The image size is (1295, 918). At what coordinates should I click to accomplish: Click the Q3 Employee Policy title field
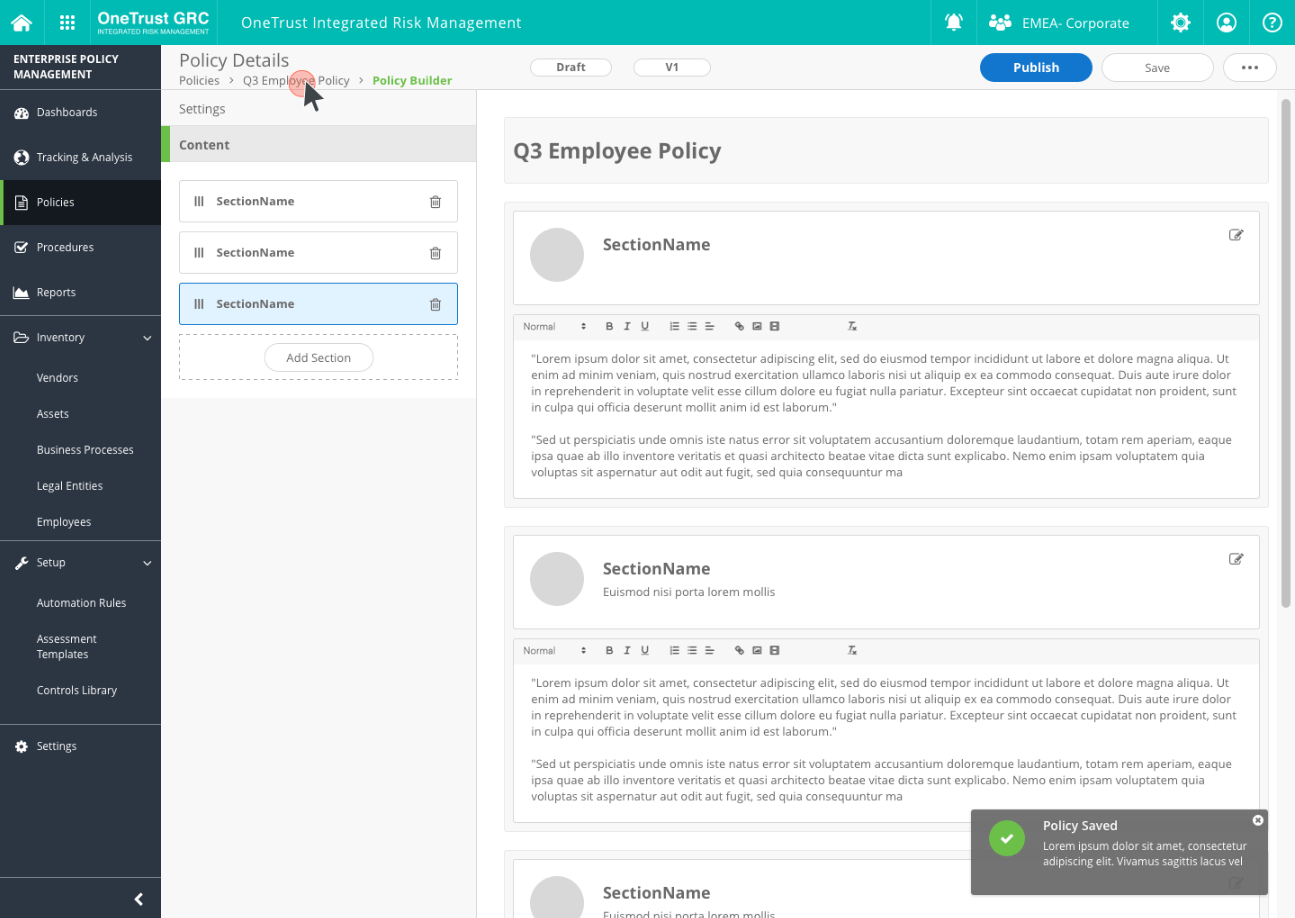coord(886,151)
